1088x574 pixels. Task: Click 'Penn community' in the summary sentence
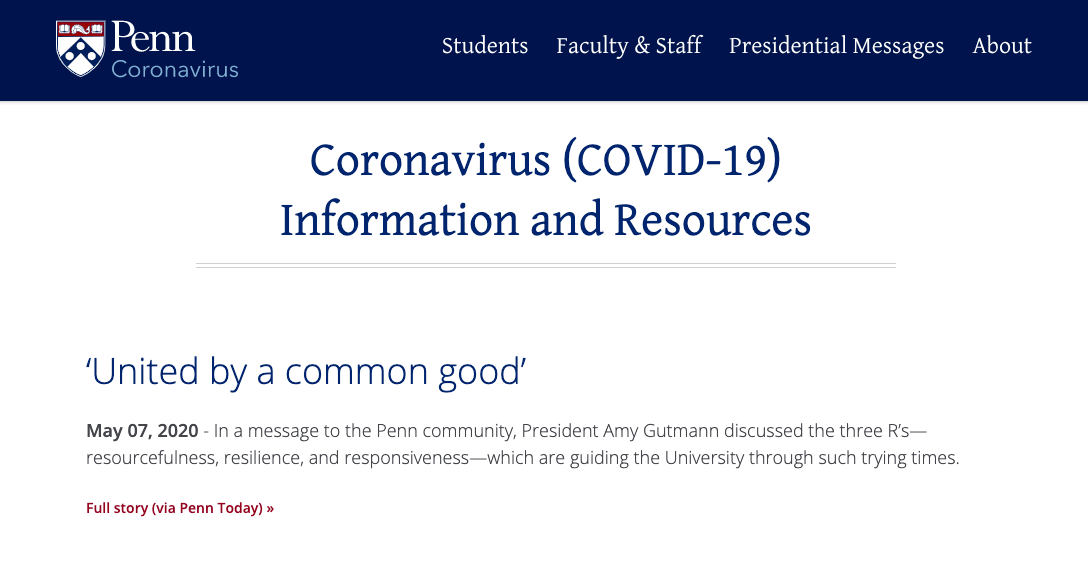point(445,431)
